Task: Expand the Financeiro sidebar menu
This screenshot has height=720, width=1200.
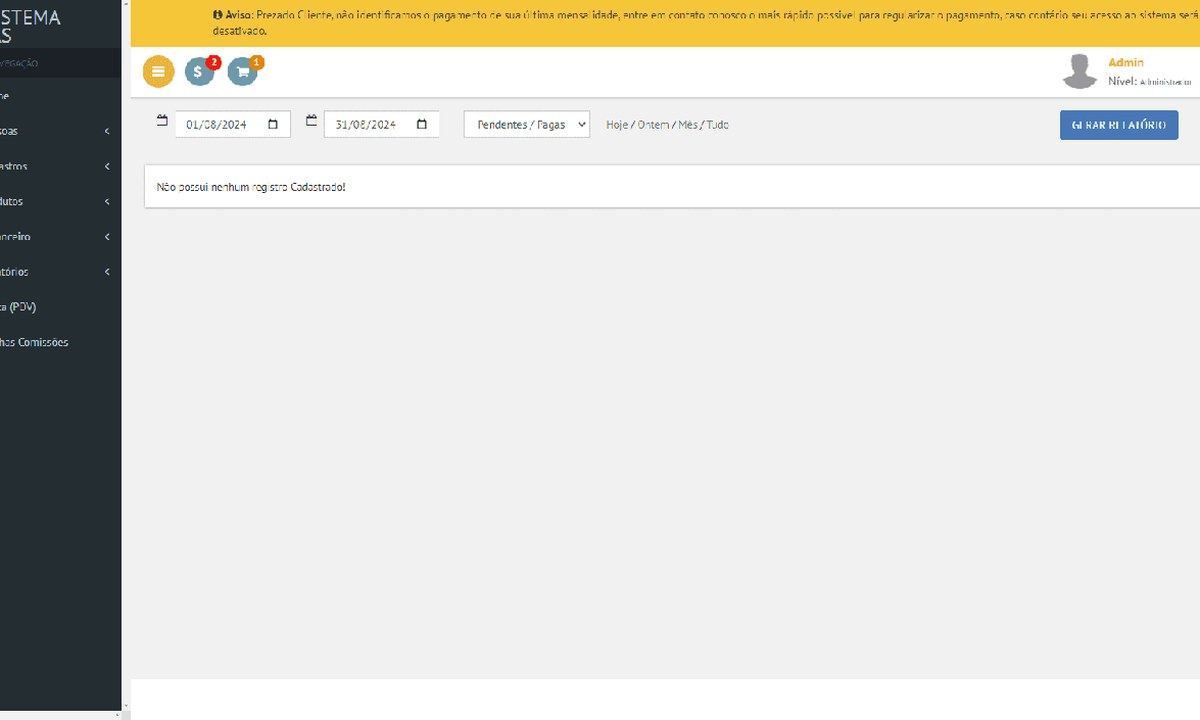Action: pos(55,237)
